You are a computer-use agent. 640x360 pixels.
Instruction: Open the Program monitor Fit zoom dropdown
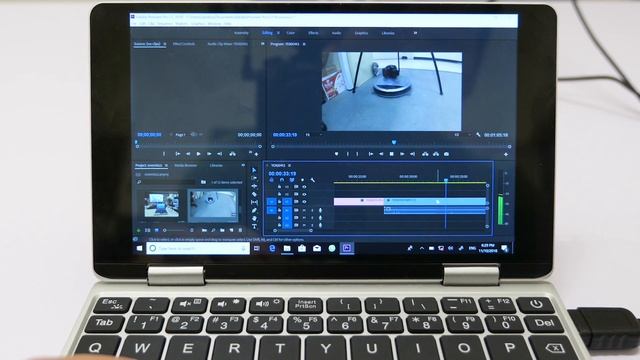pos(313,135)
